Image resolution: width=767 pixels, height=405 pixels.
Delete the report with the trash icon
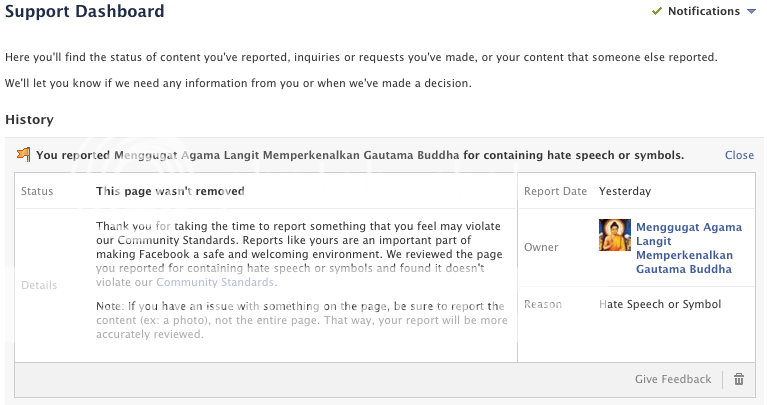739,379
